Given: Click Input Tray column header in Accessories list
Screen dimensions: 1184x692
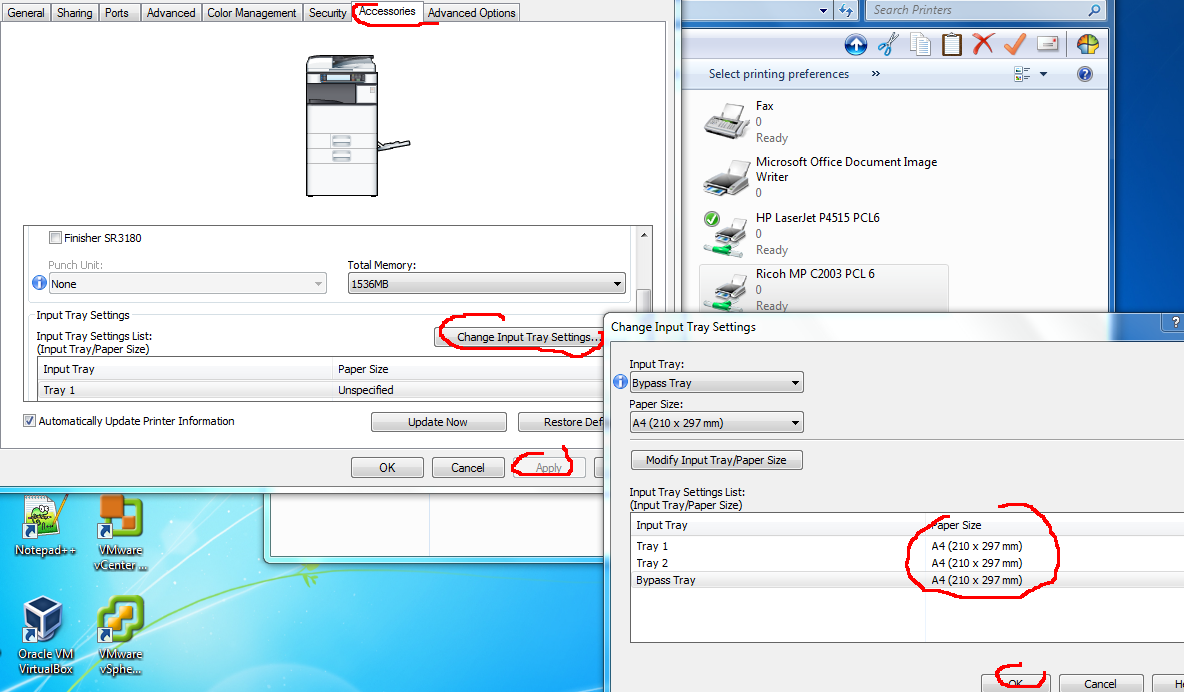Looking at the screenshot, I should (x=185, y=369).
